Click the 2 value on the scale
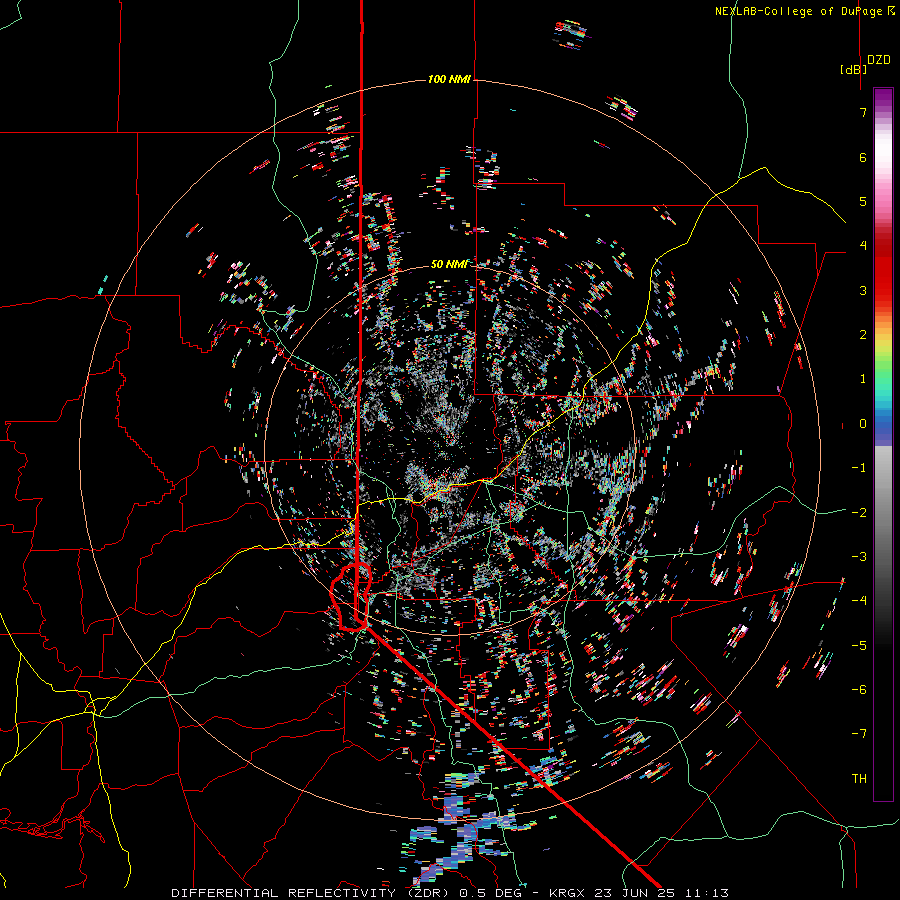900x900 pixels. [863, 335]
